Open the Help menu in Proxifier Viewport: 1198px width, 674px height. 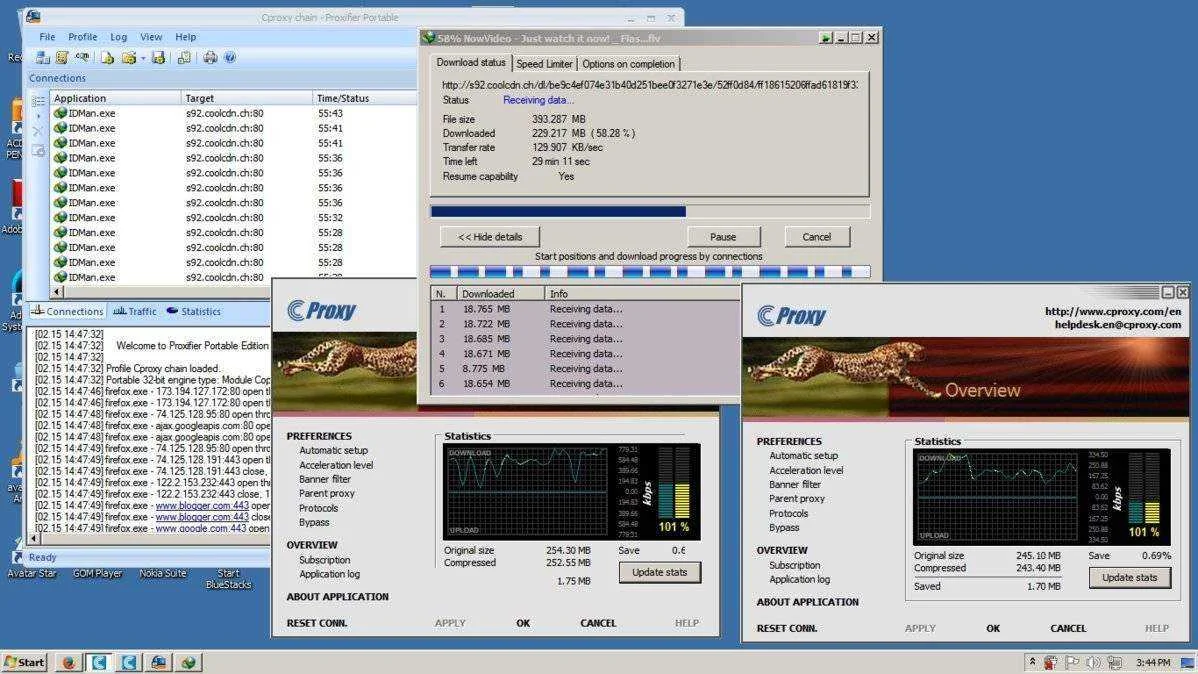pyautogui.click(x=186, y=37)
